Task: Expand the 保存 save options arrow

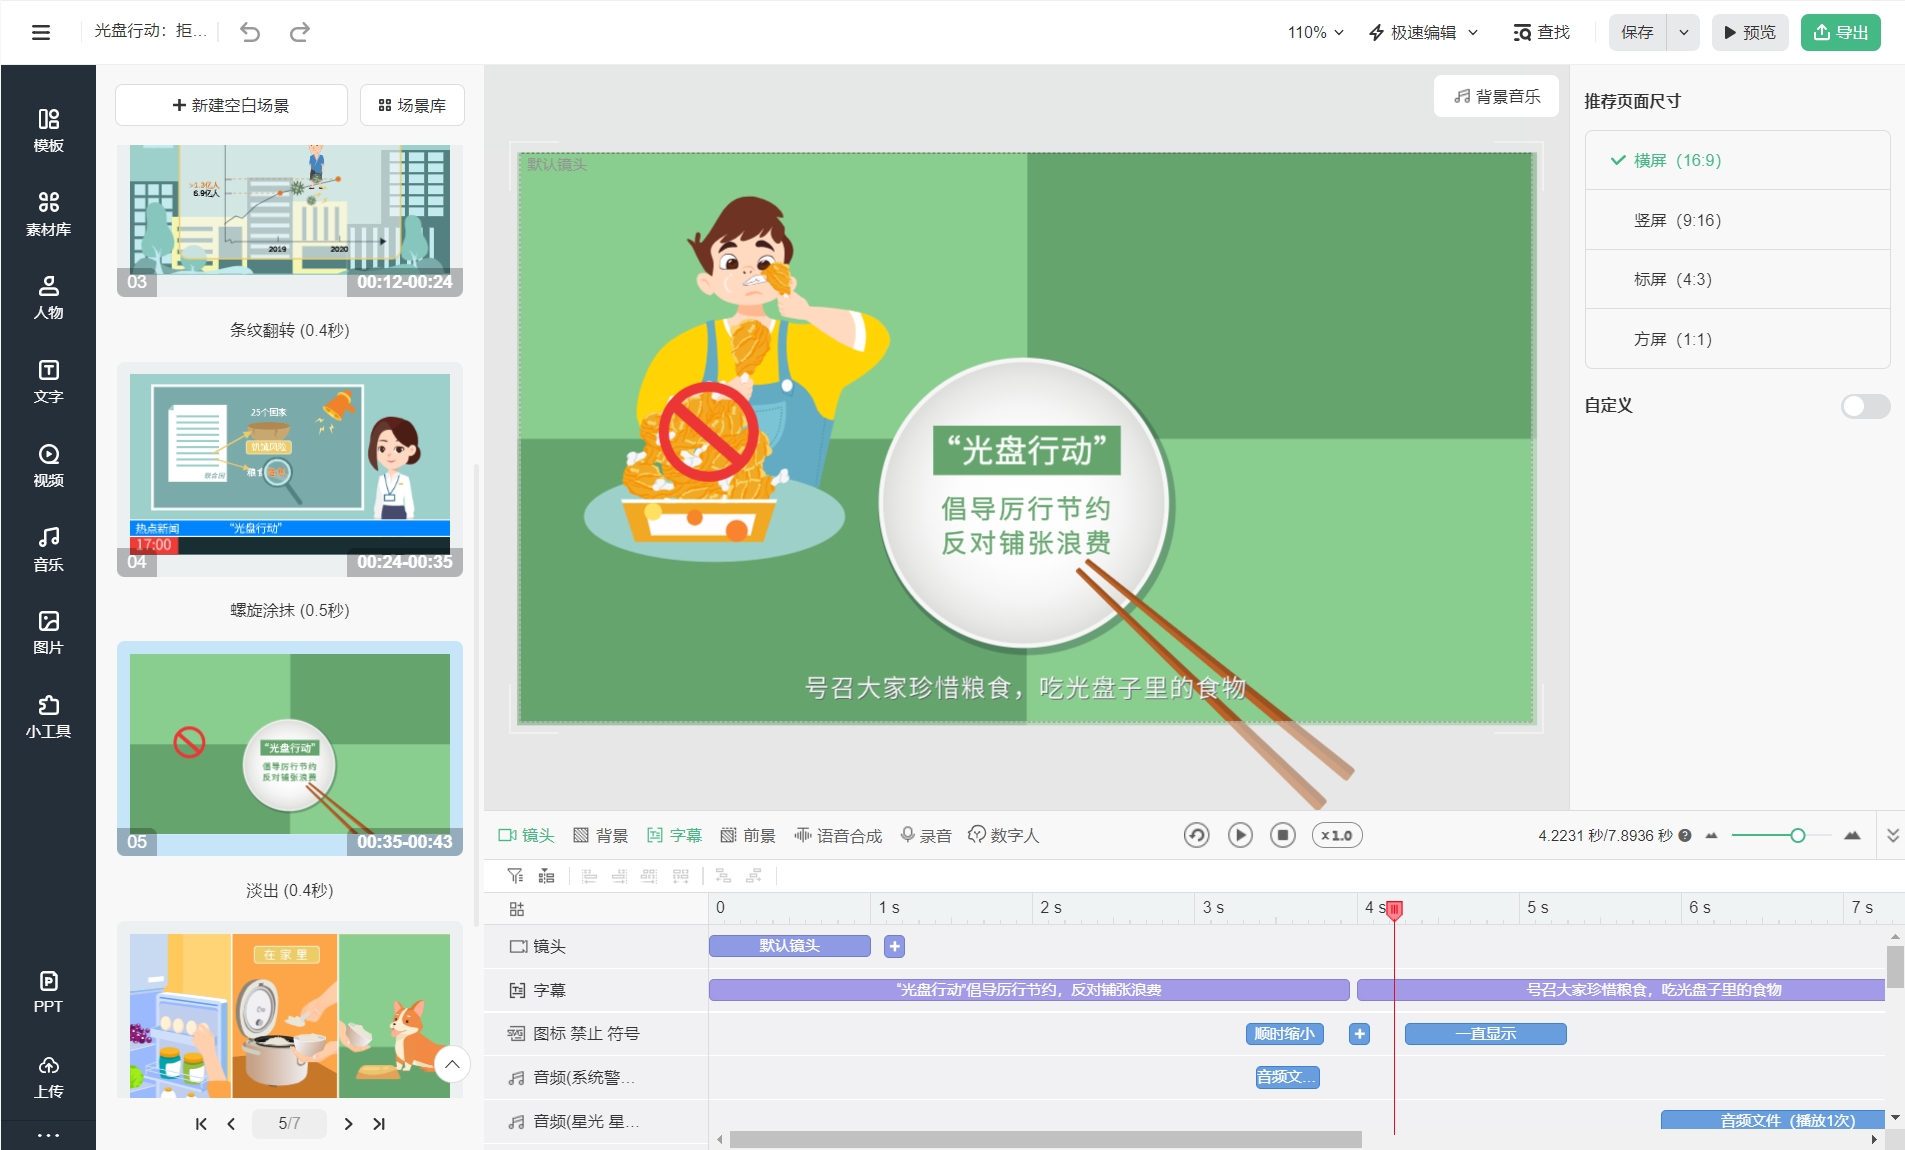Action: coord(1683,32)
